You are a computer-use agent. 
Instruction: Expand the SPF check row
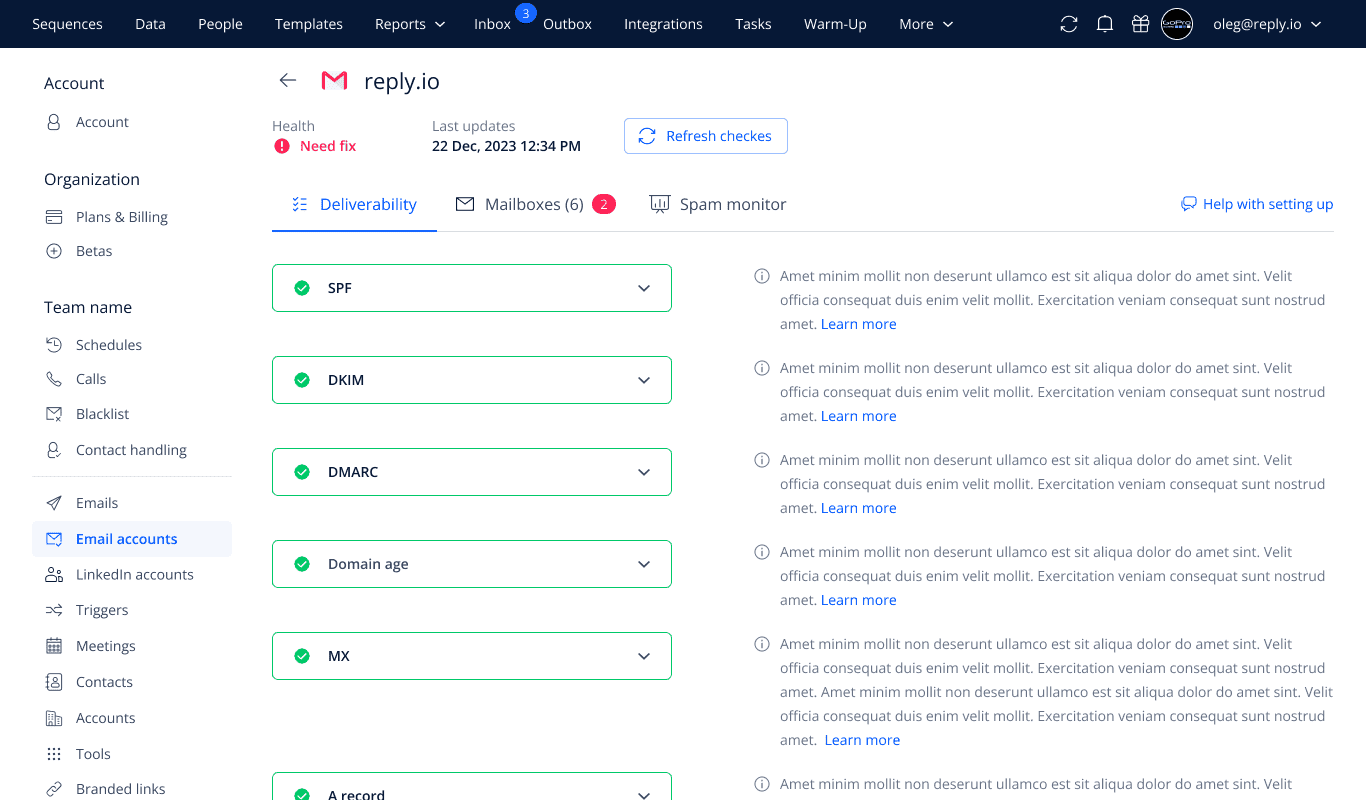point(644,288)
